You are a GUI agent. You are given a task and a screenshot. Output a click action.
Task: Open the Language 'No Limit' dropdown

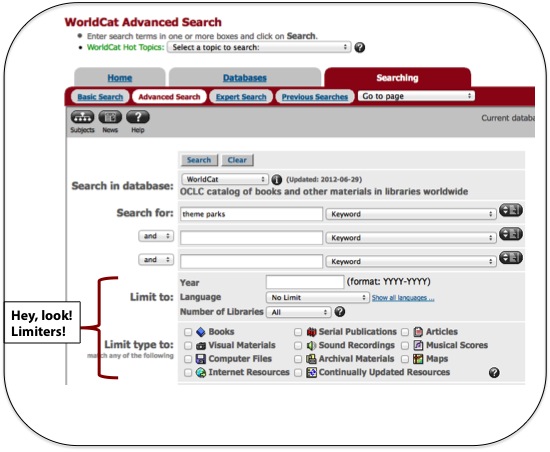pyautogui.click(x=317, y=298)
